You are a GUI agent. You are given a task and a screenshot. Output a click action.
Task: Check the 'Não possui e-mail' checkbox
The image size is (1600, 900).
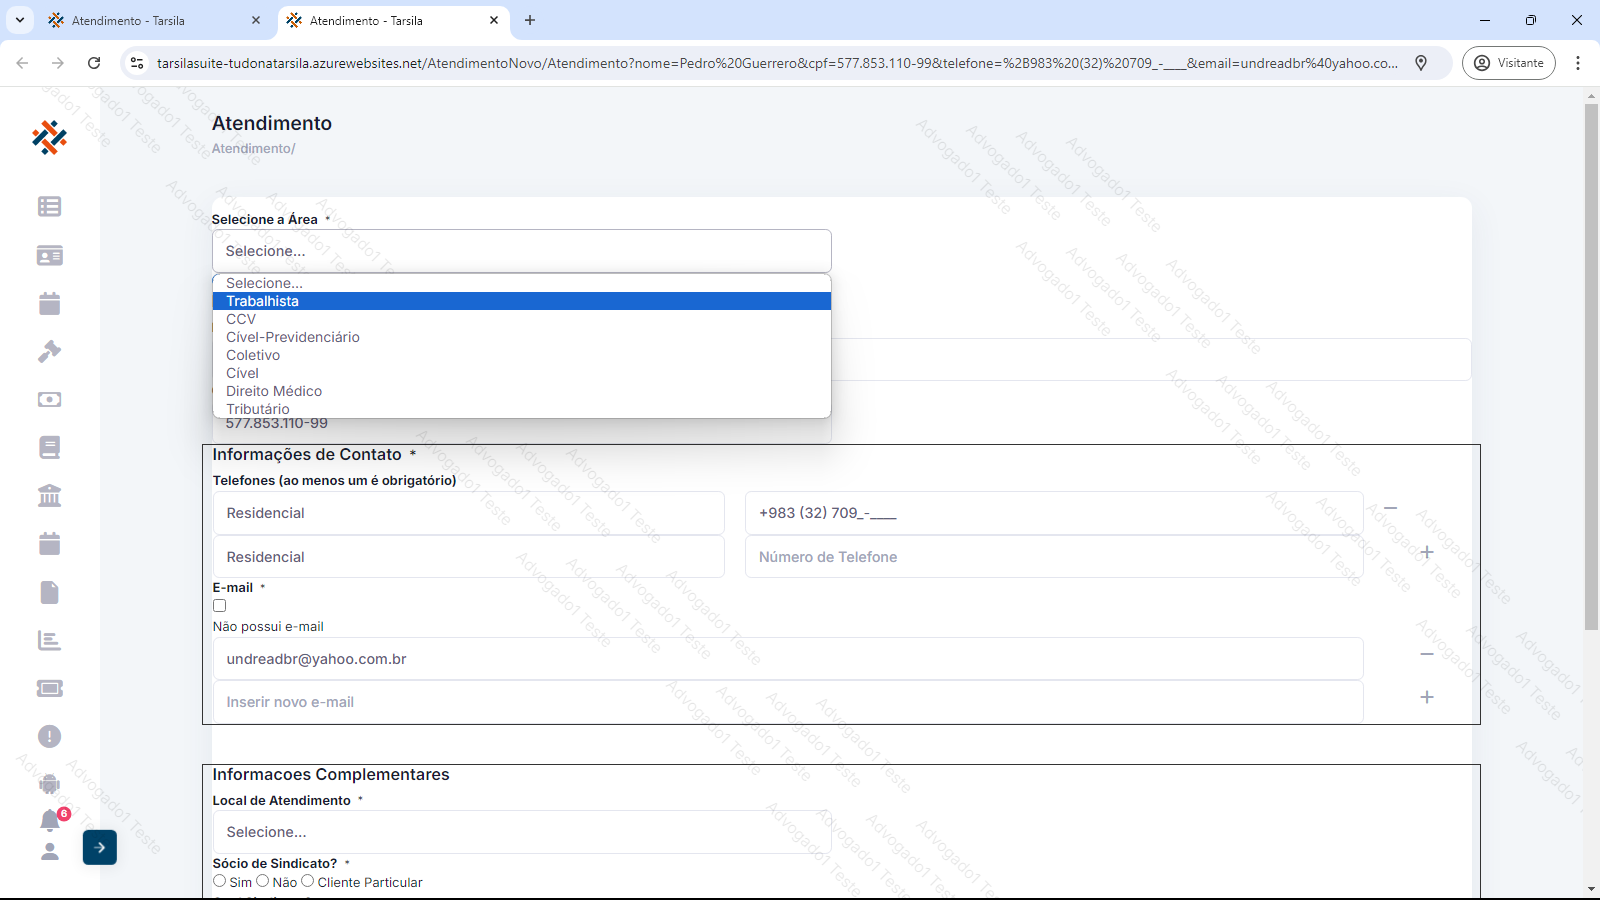click(x=220, y=606)
